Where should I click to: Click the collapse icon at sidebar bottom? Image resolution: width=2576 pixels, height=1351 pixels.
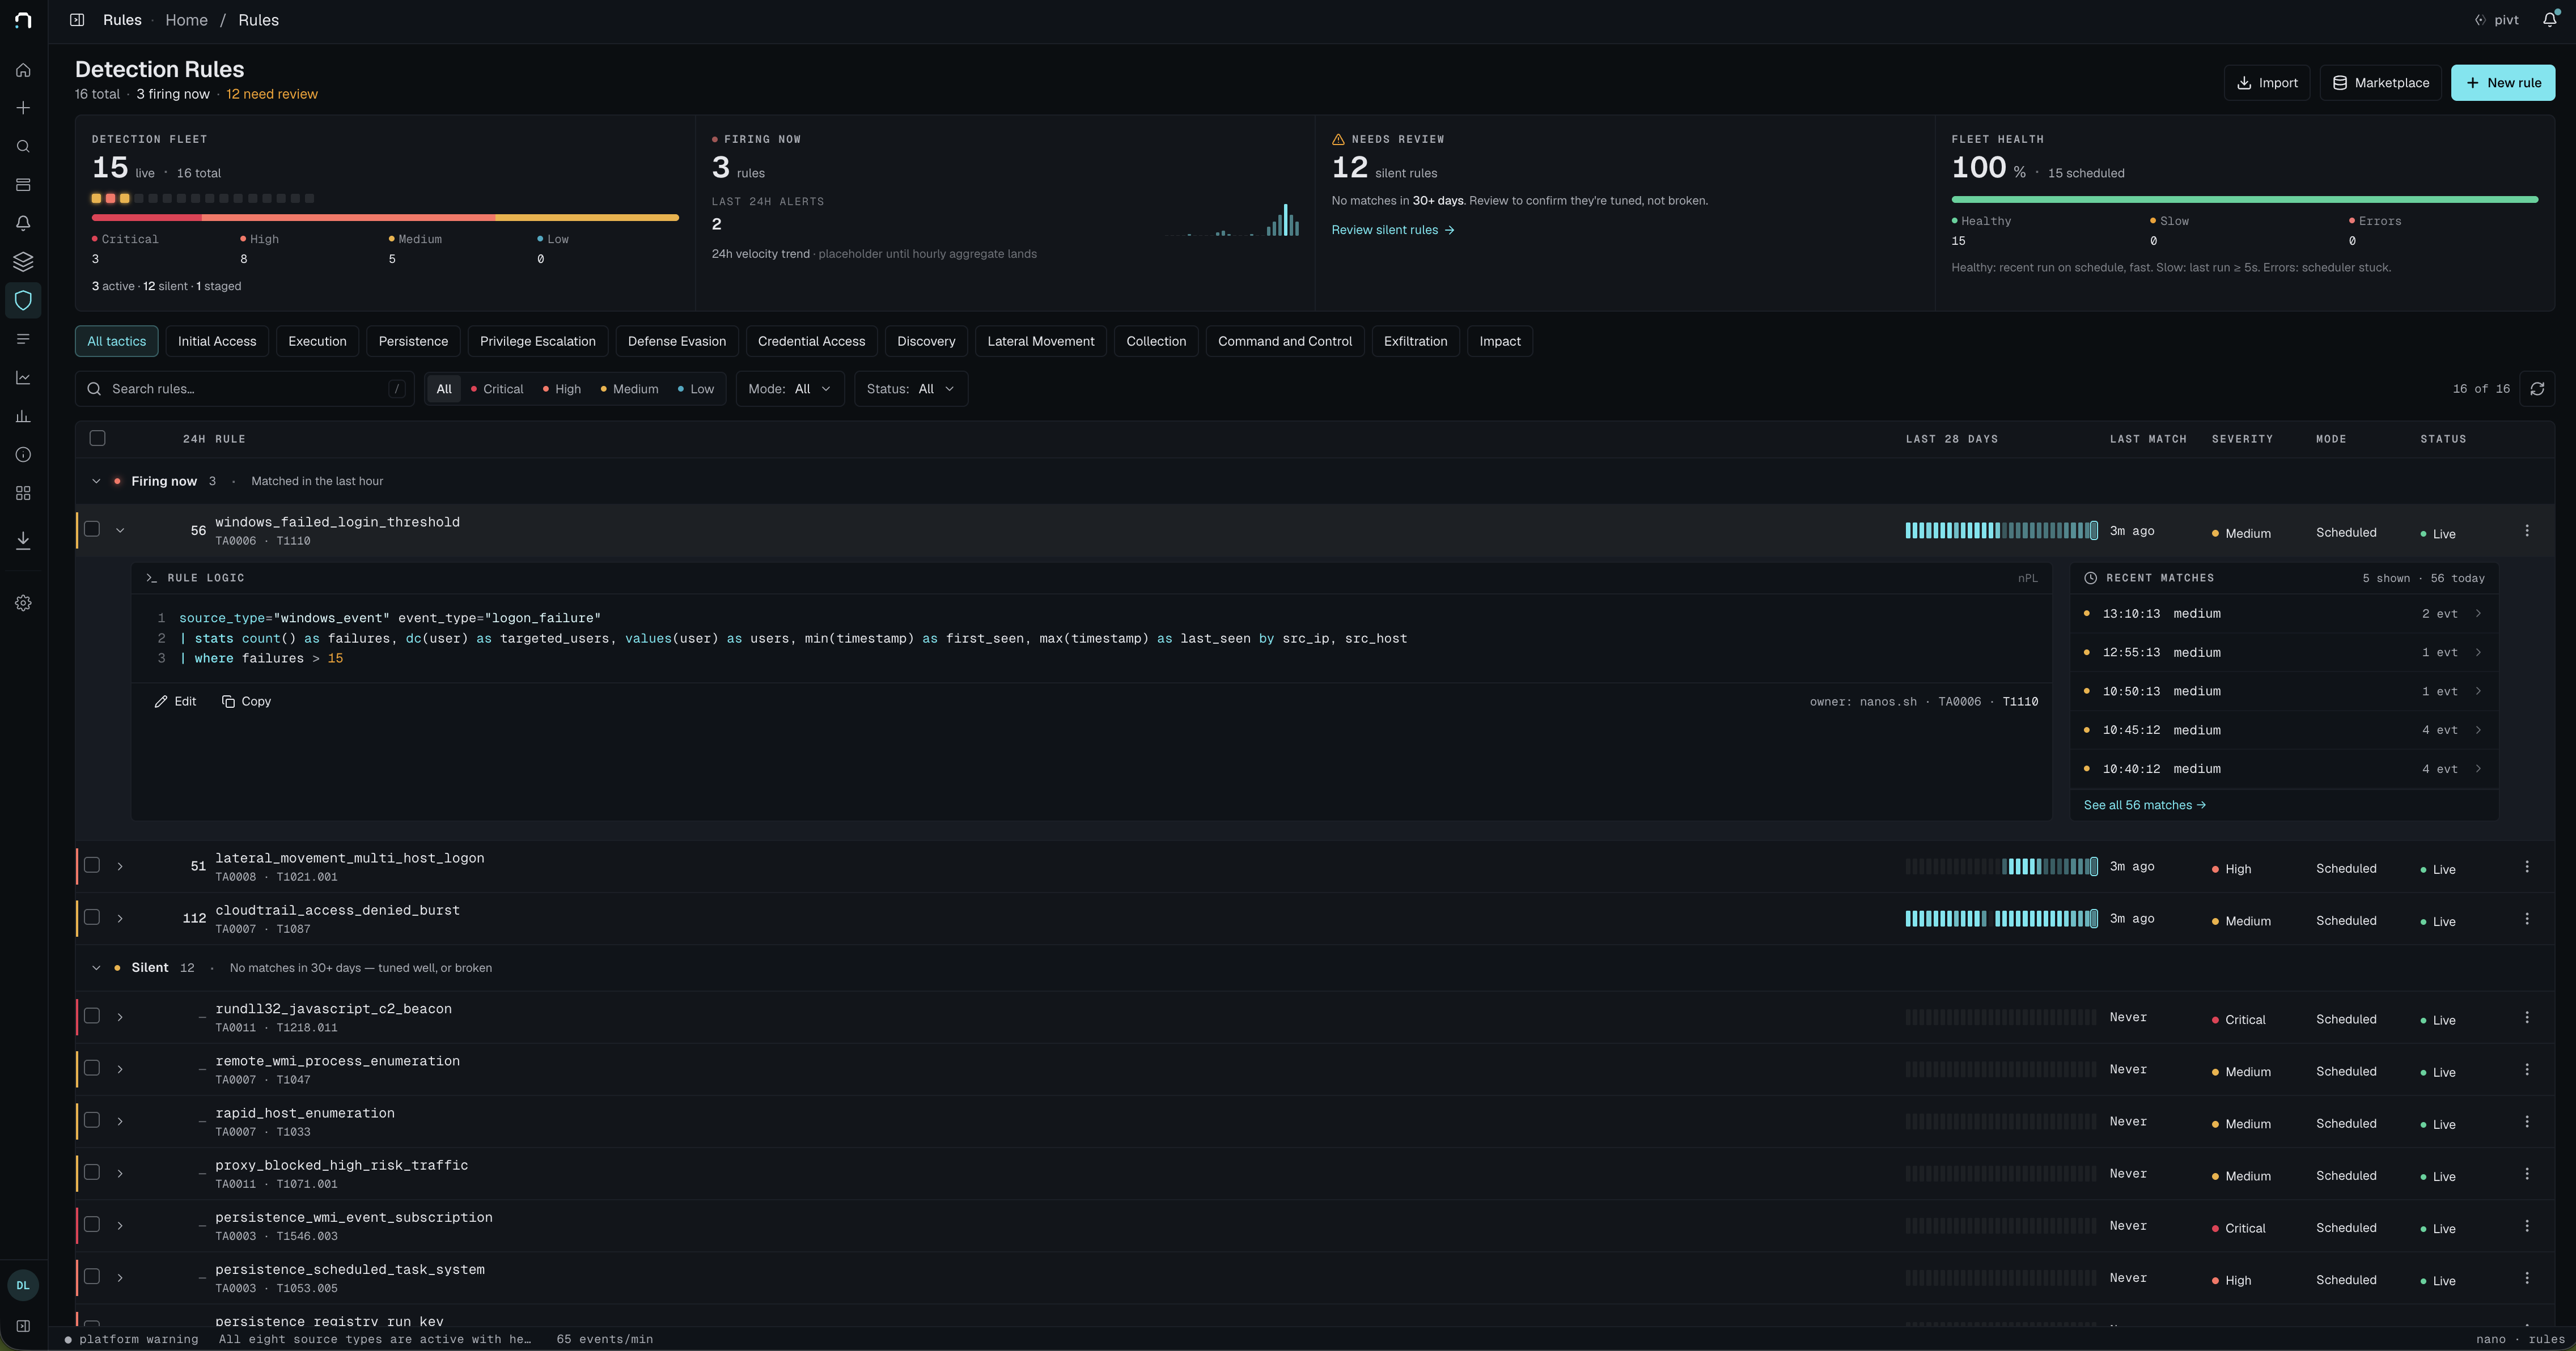pyautogui.click(x=23, y=1327)
